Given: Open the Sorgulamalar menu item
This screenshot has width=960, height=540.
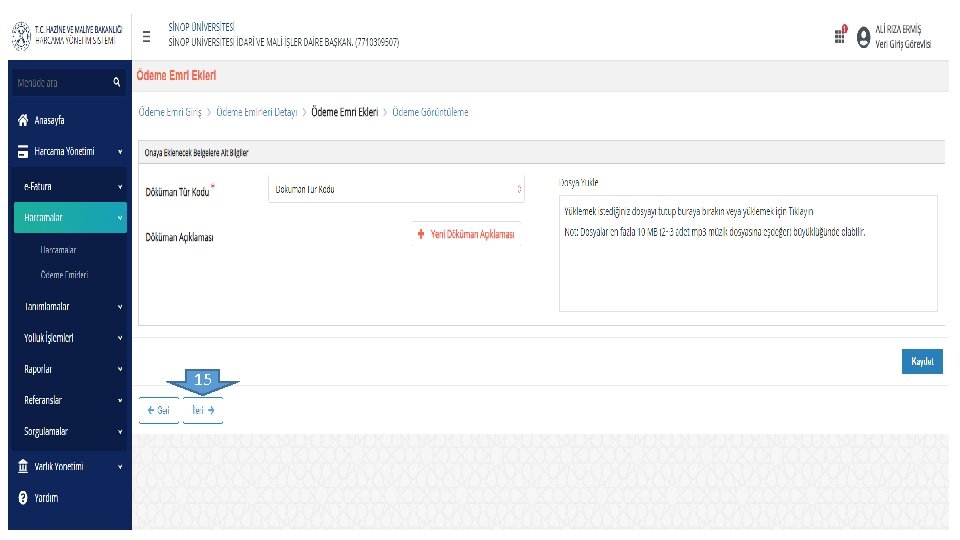Looking at the screenshot, I should click(46, 432).
